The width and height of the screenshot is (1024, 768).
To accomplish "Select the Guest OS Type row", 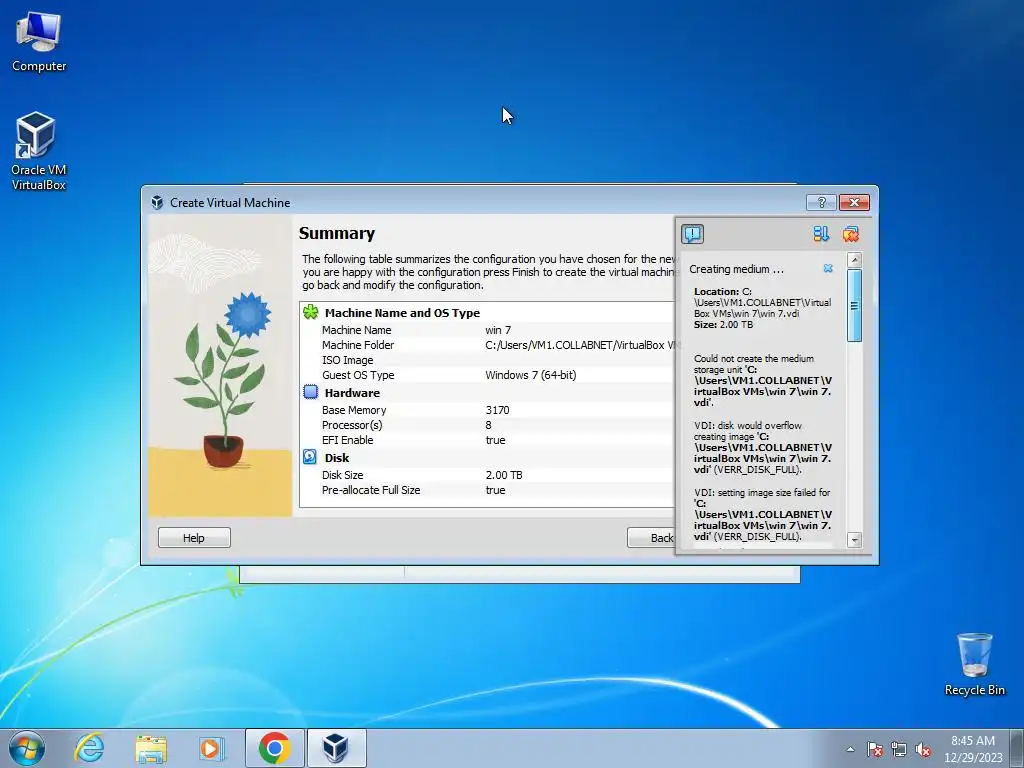I will tap(487, 375).
